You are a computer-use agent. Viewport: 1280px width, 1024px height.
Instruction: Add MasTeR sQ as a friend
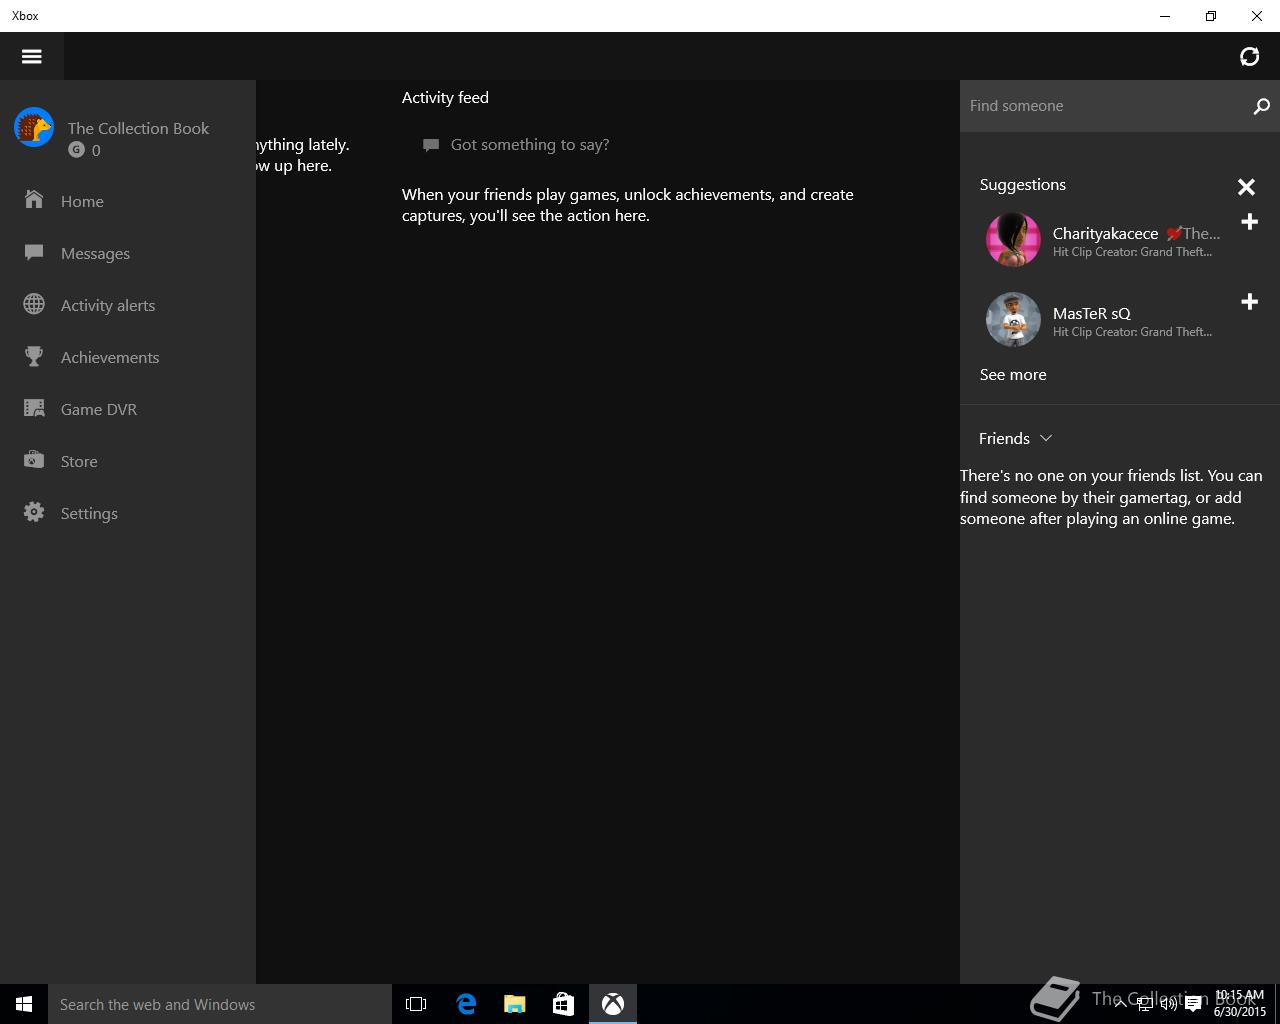point(1249,302)
